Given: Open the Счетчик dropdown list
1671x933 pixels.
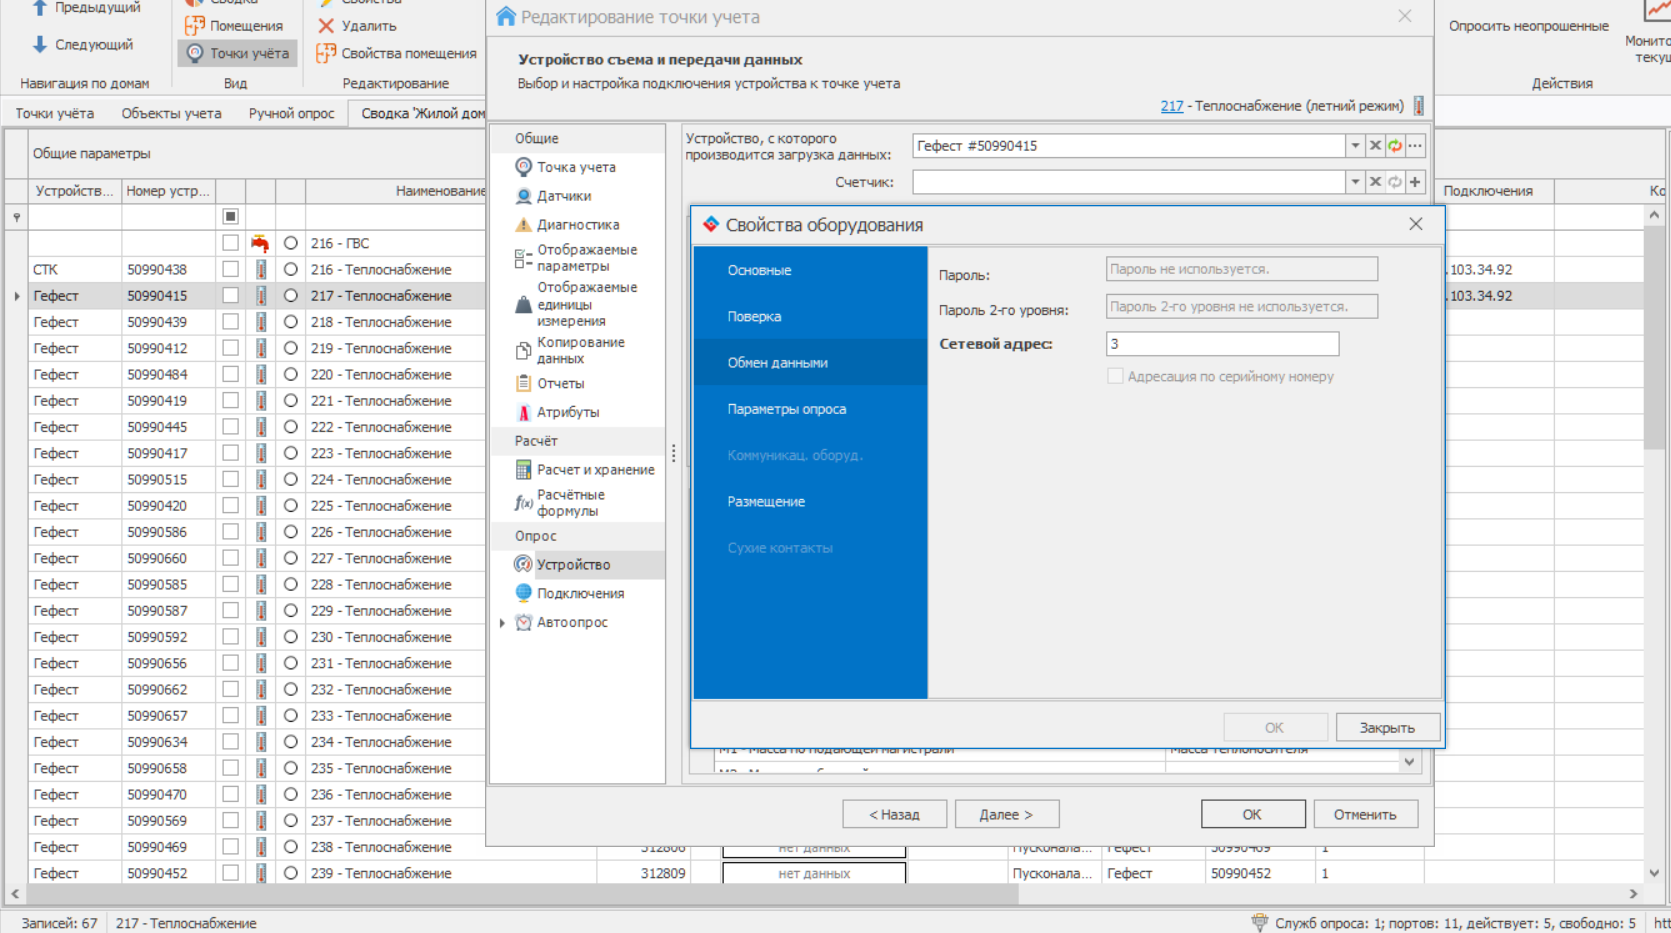Looking at the screenshot, I should point(1355,182).
